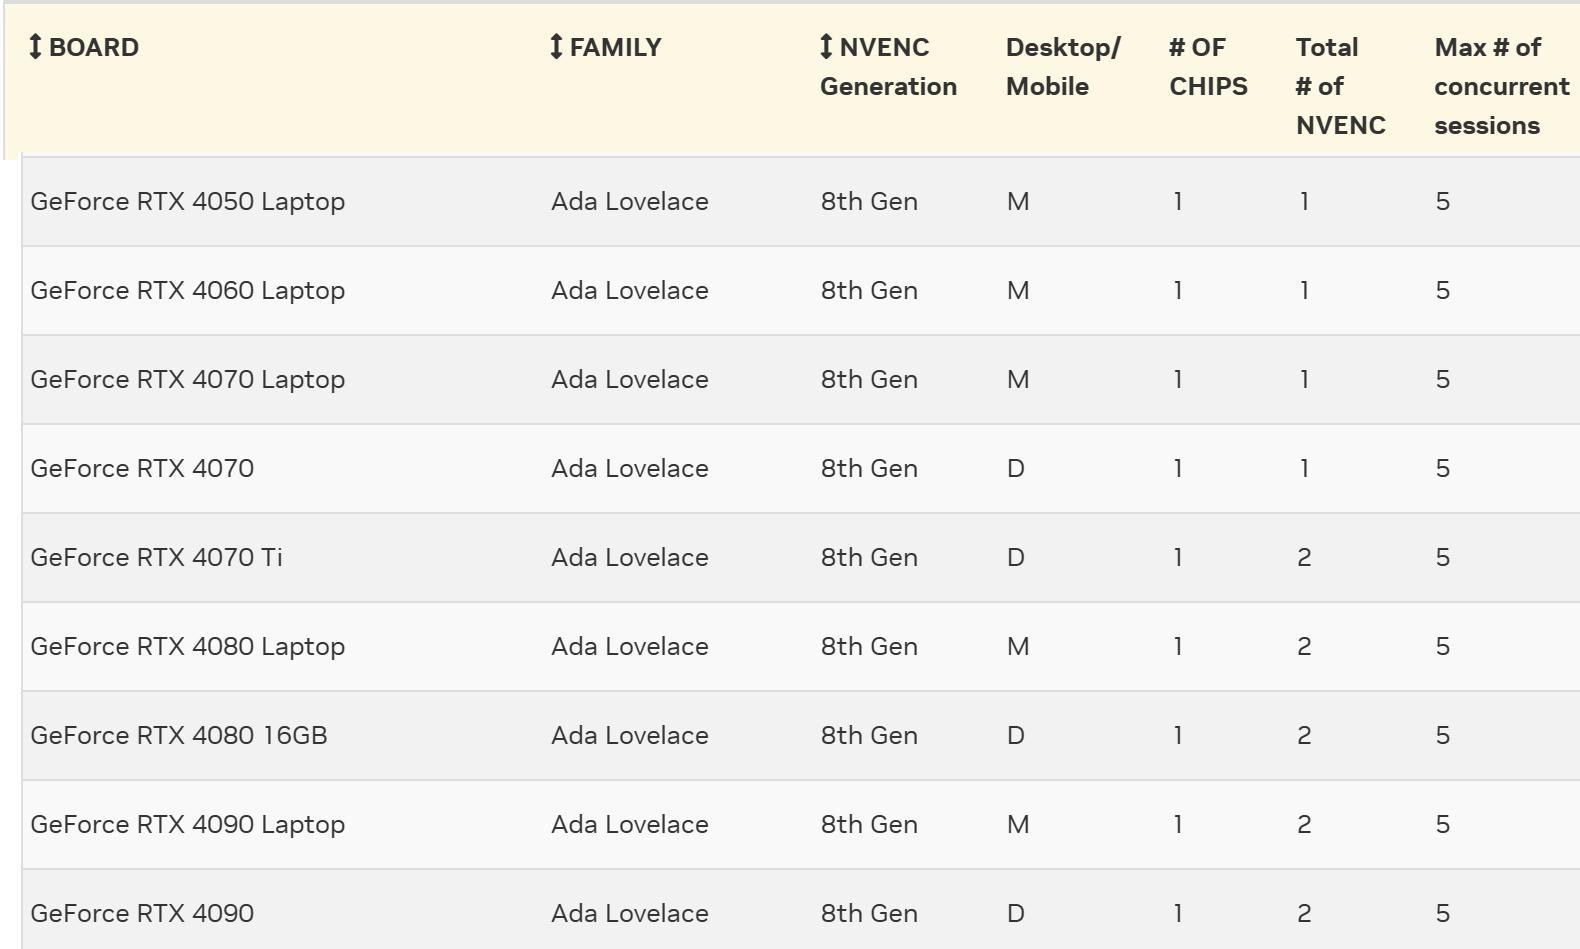Screen dimensions: 1580x949
Task: Click the Total # of NVENC header
Action: [x=1340, y=86]
